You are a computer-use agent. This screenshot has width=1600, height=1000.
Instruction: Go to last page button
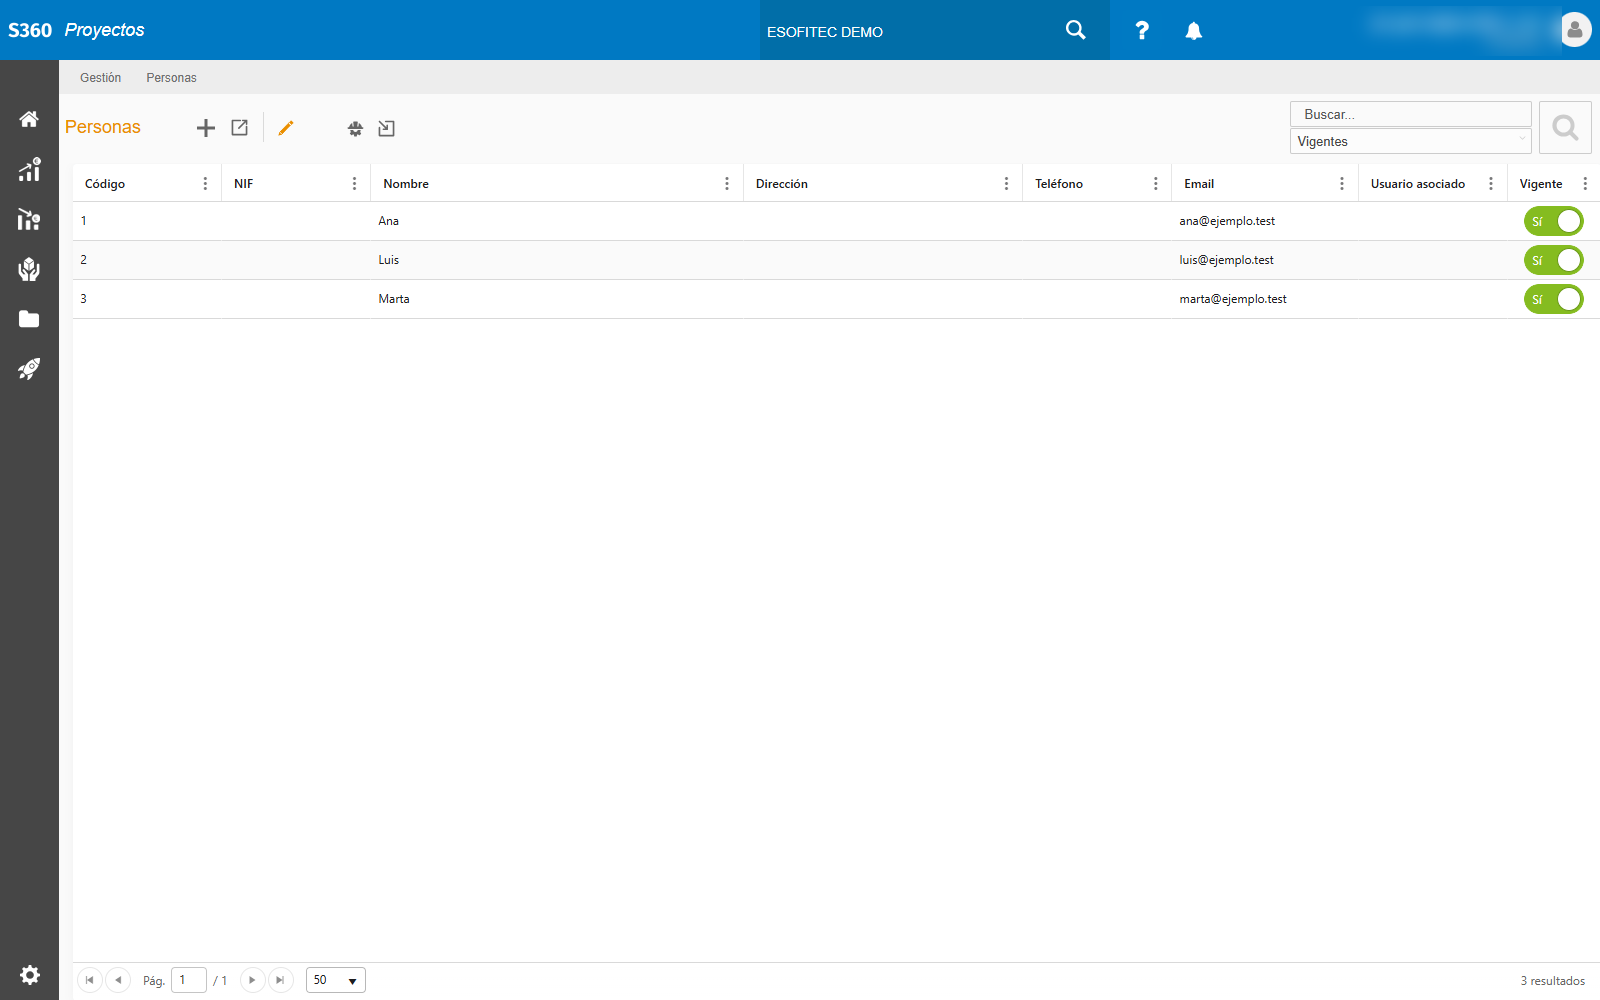click(x=280, y=980)
